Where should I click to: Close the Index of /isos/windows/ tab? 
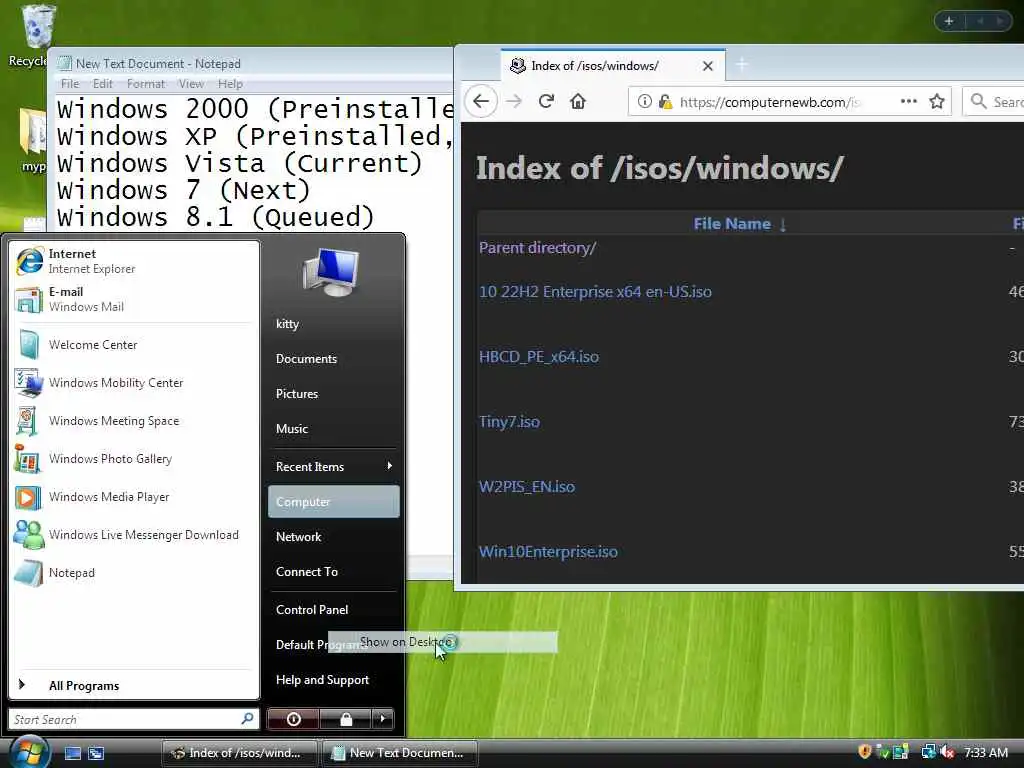[x=707, y=66]
